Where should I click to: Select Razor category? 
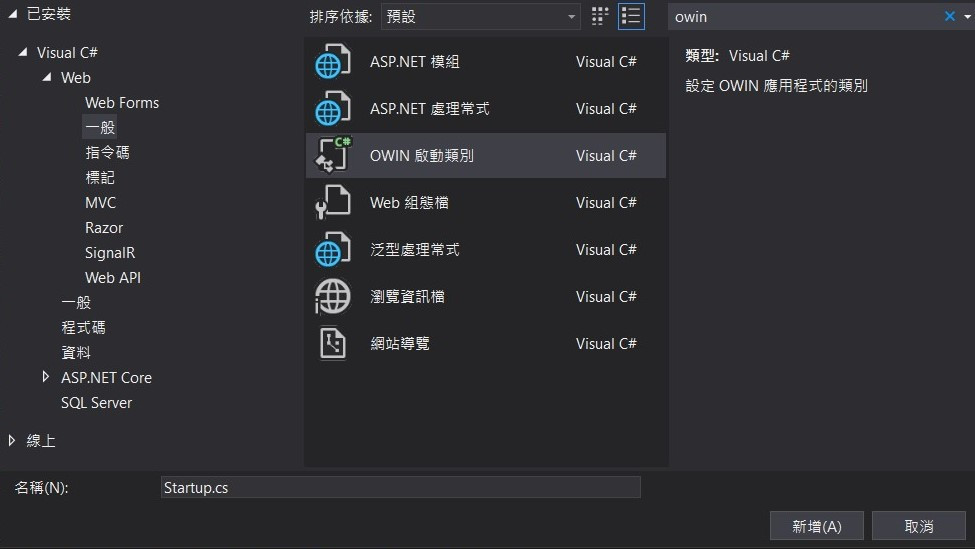coord(104,228)
